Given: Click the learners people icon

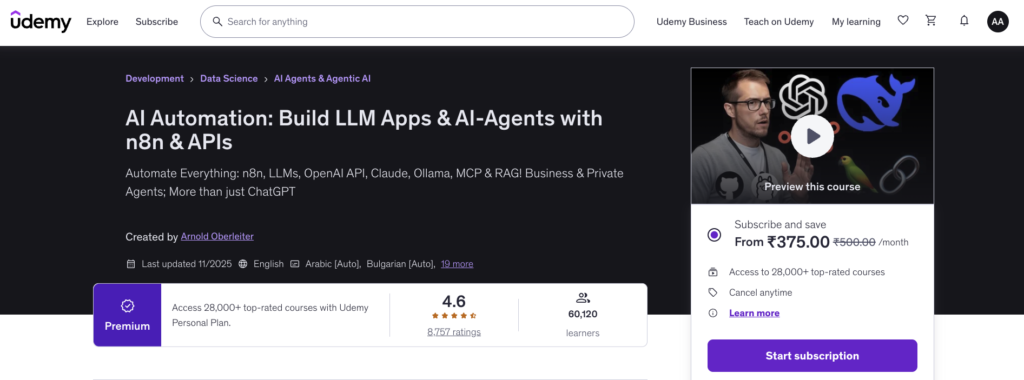Looking at the screenshot, I should tap(583, 298).
